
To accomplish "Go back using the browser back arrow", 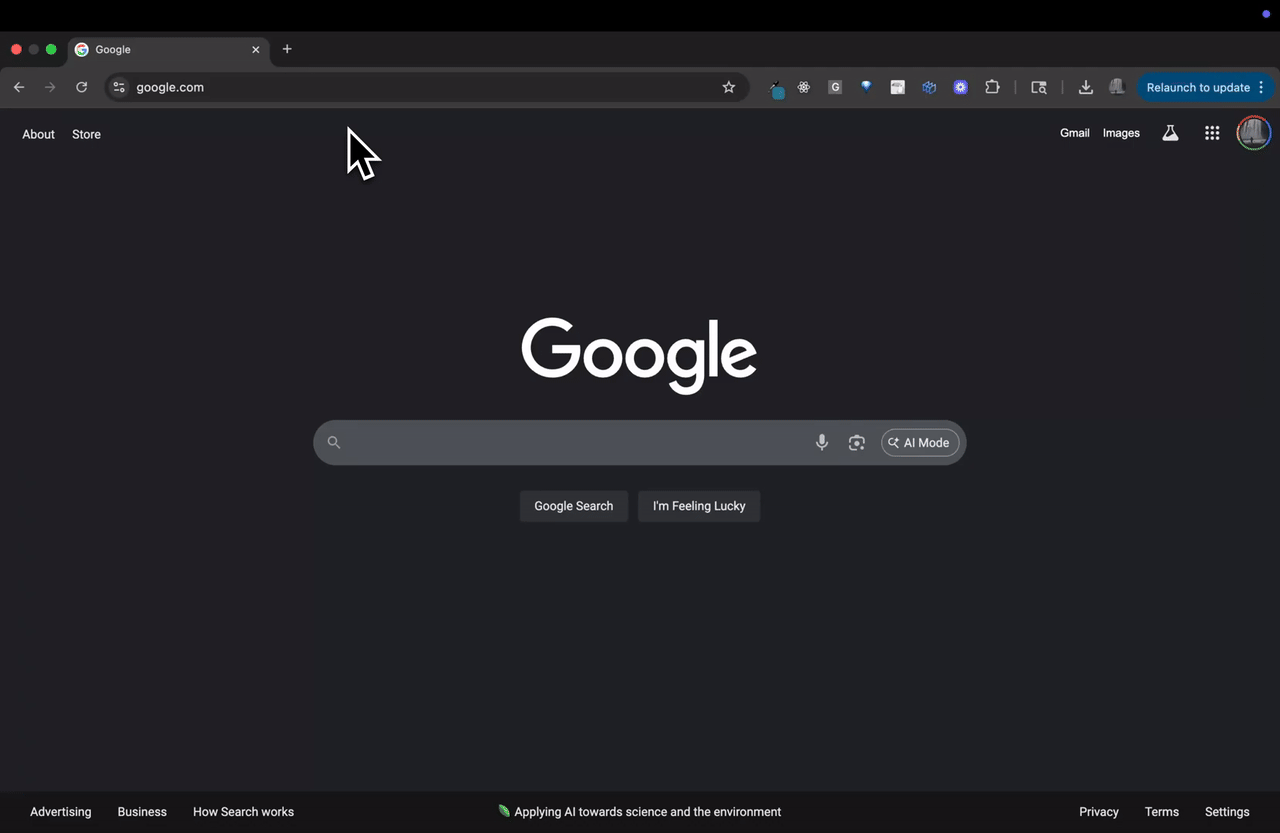I will tap(19, 87).
